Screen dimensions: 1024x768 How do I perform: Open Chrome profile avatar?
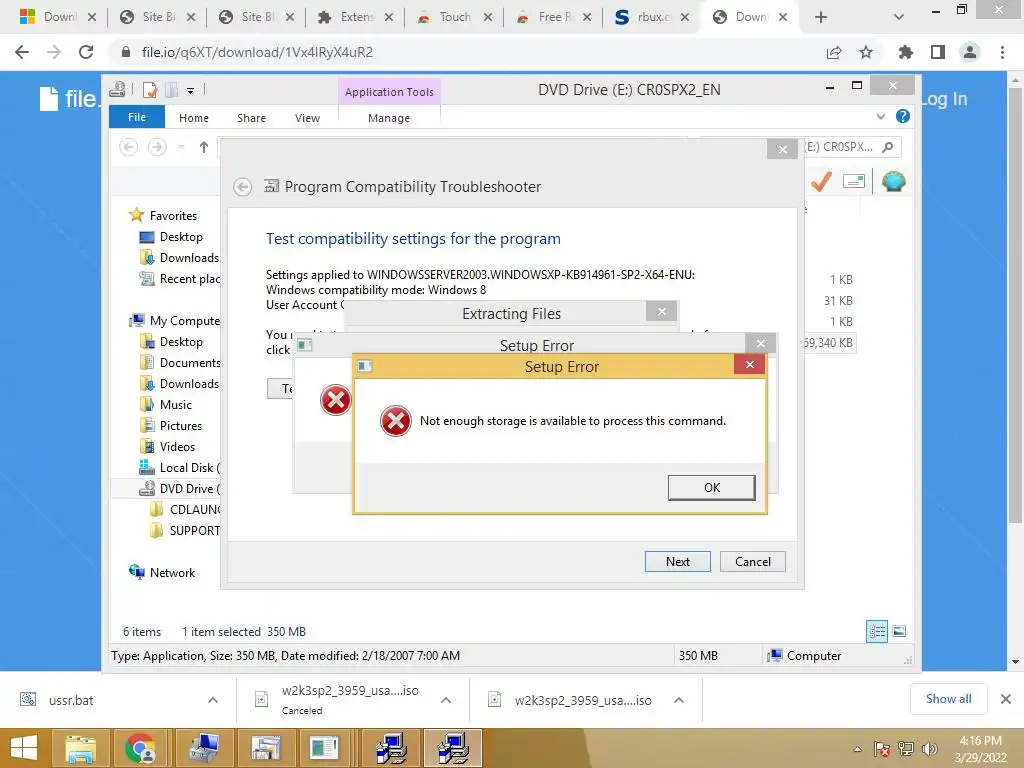point(970,52)
